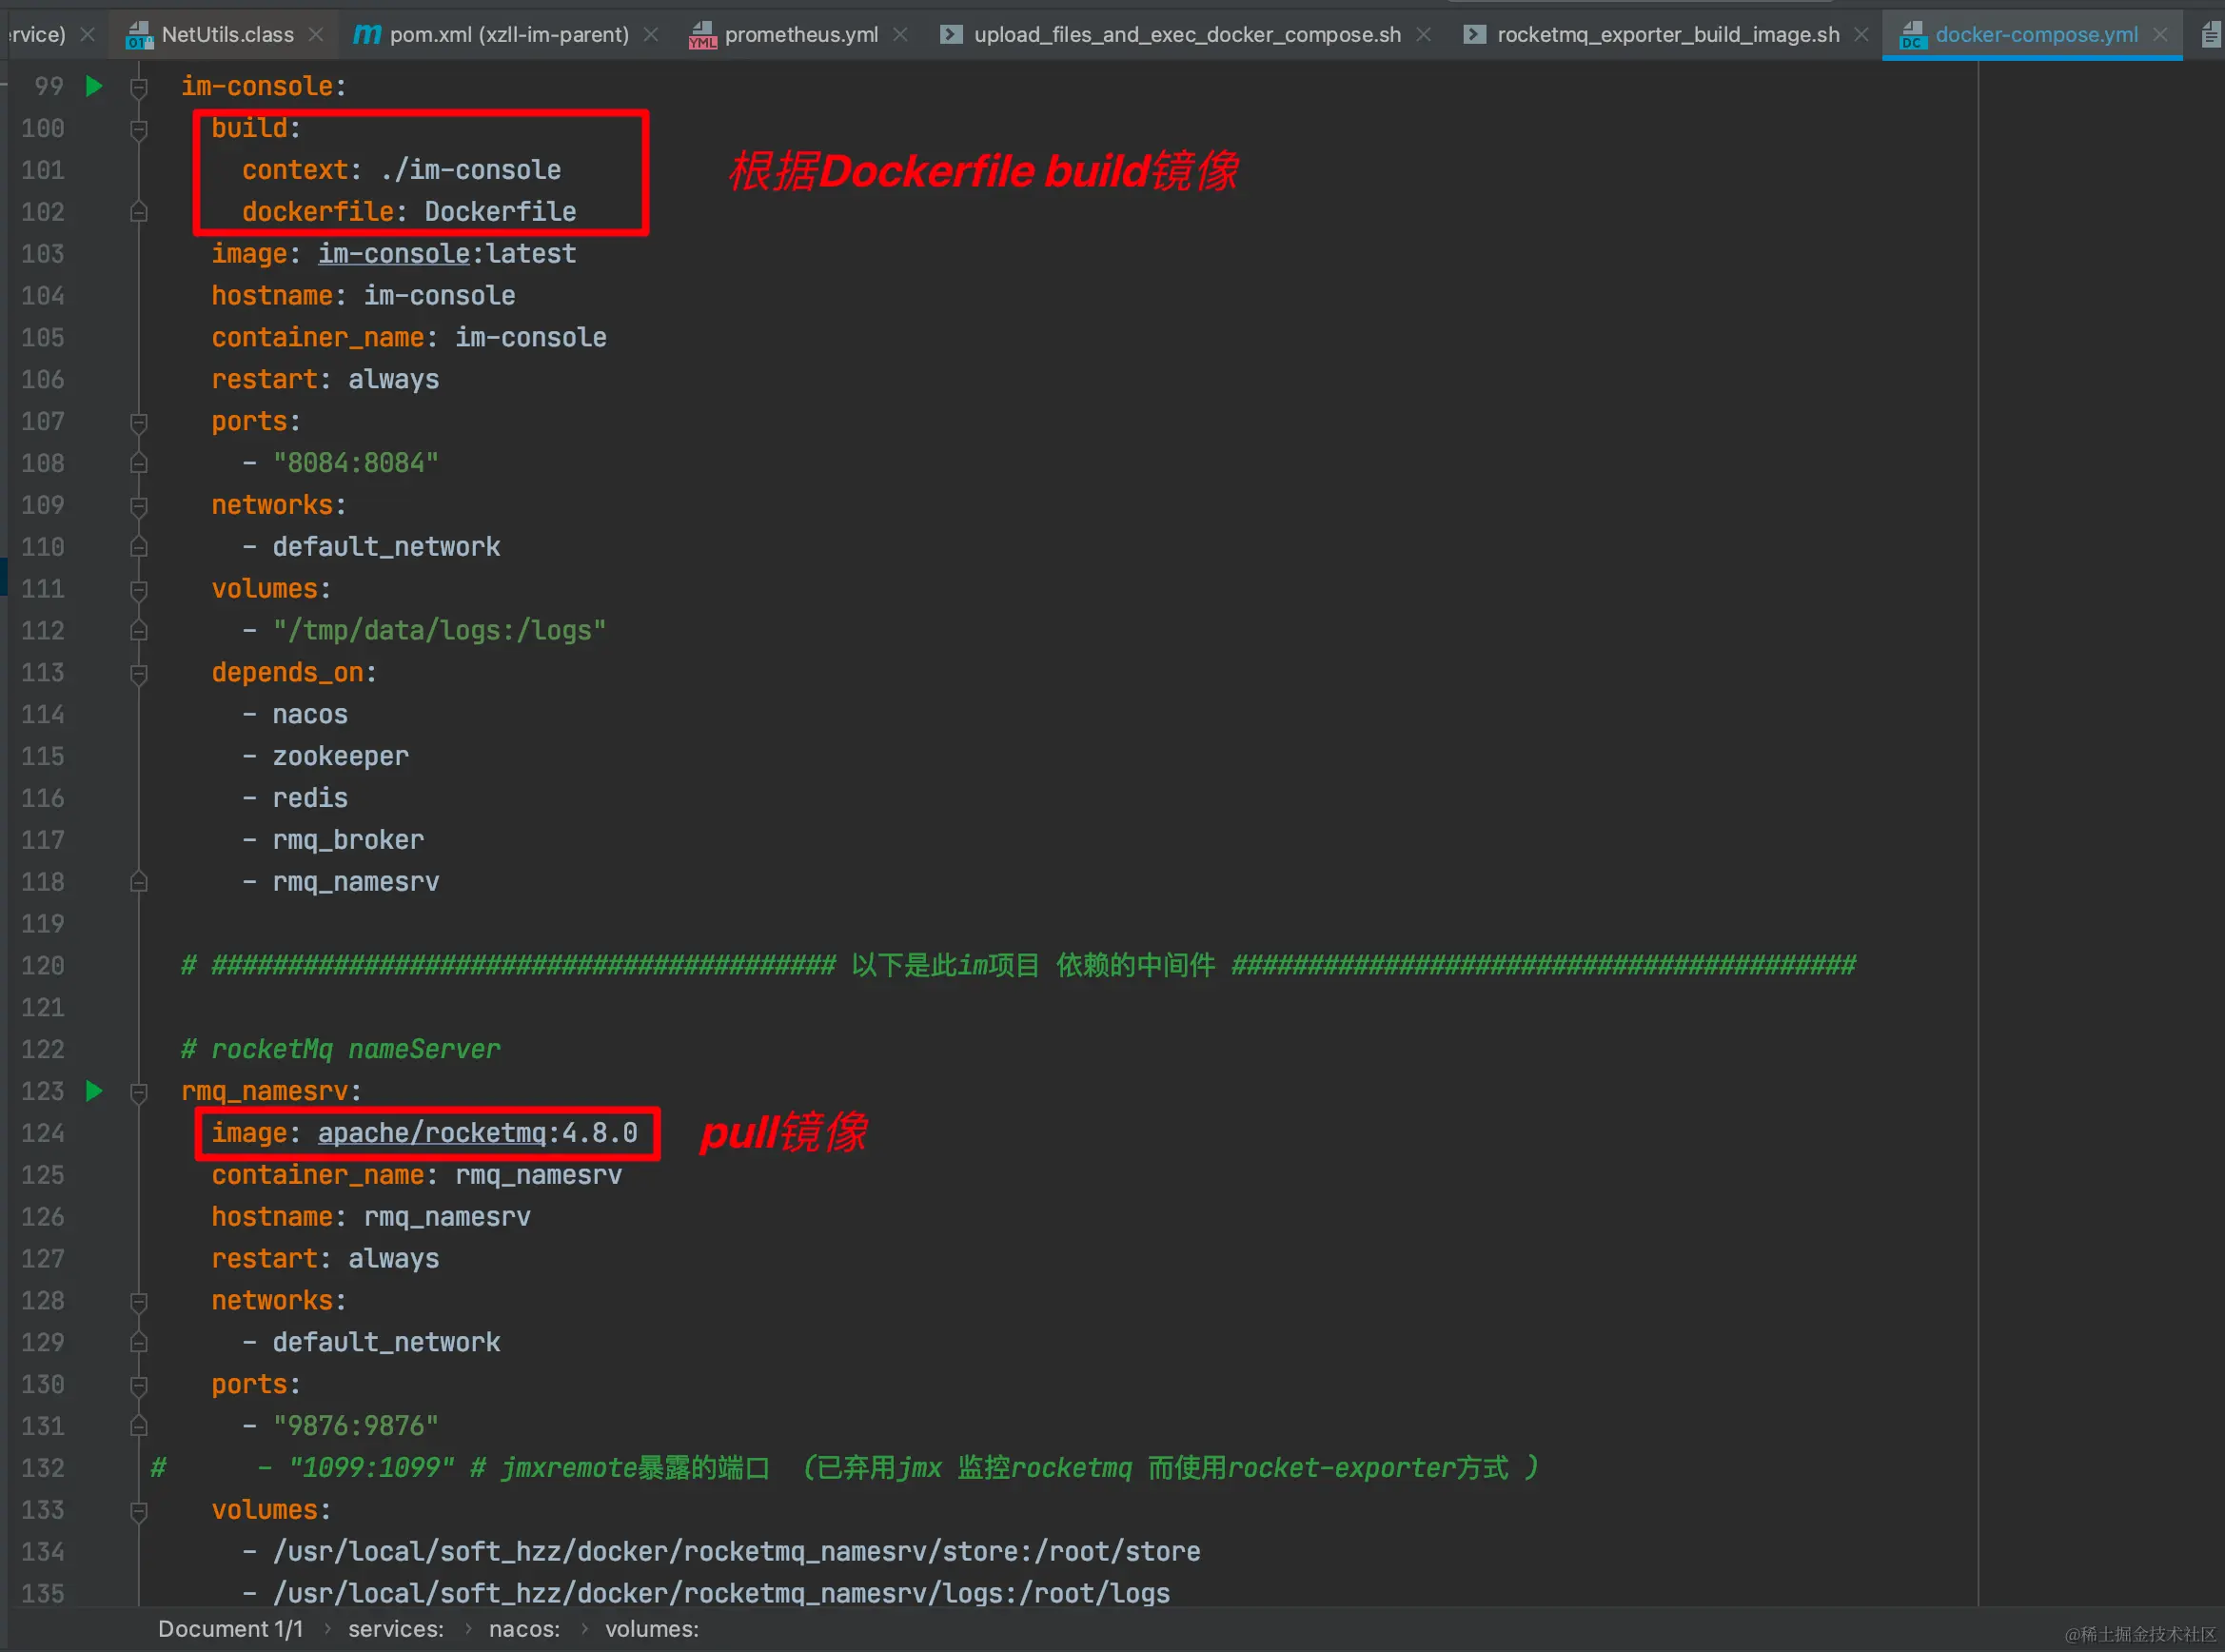This screenshot has width=2225, height=1652.
Task: Click run gutter icon for rmq_namesrv service
Action: (x=94, y=1090)
